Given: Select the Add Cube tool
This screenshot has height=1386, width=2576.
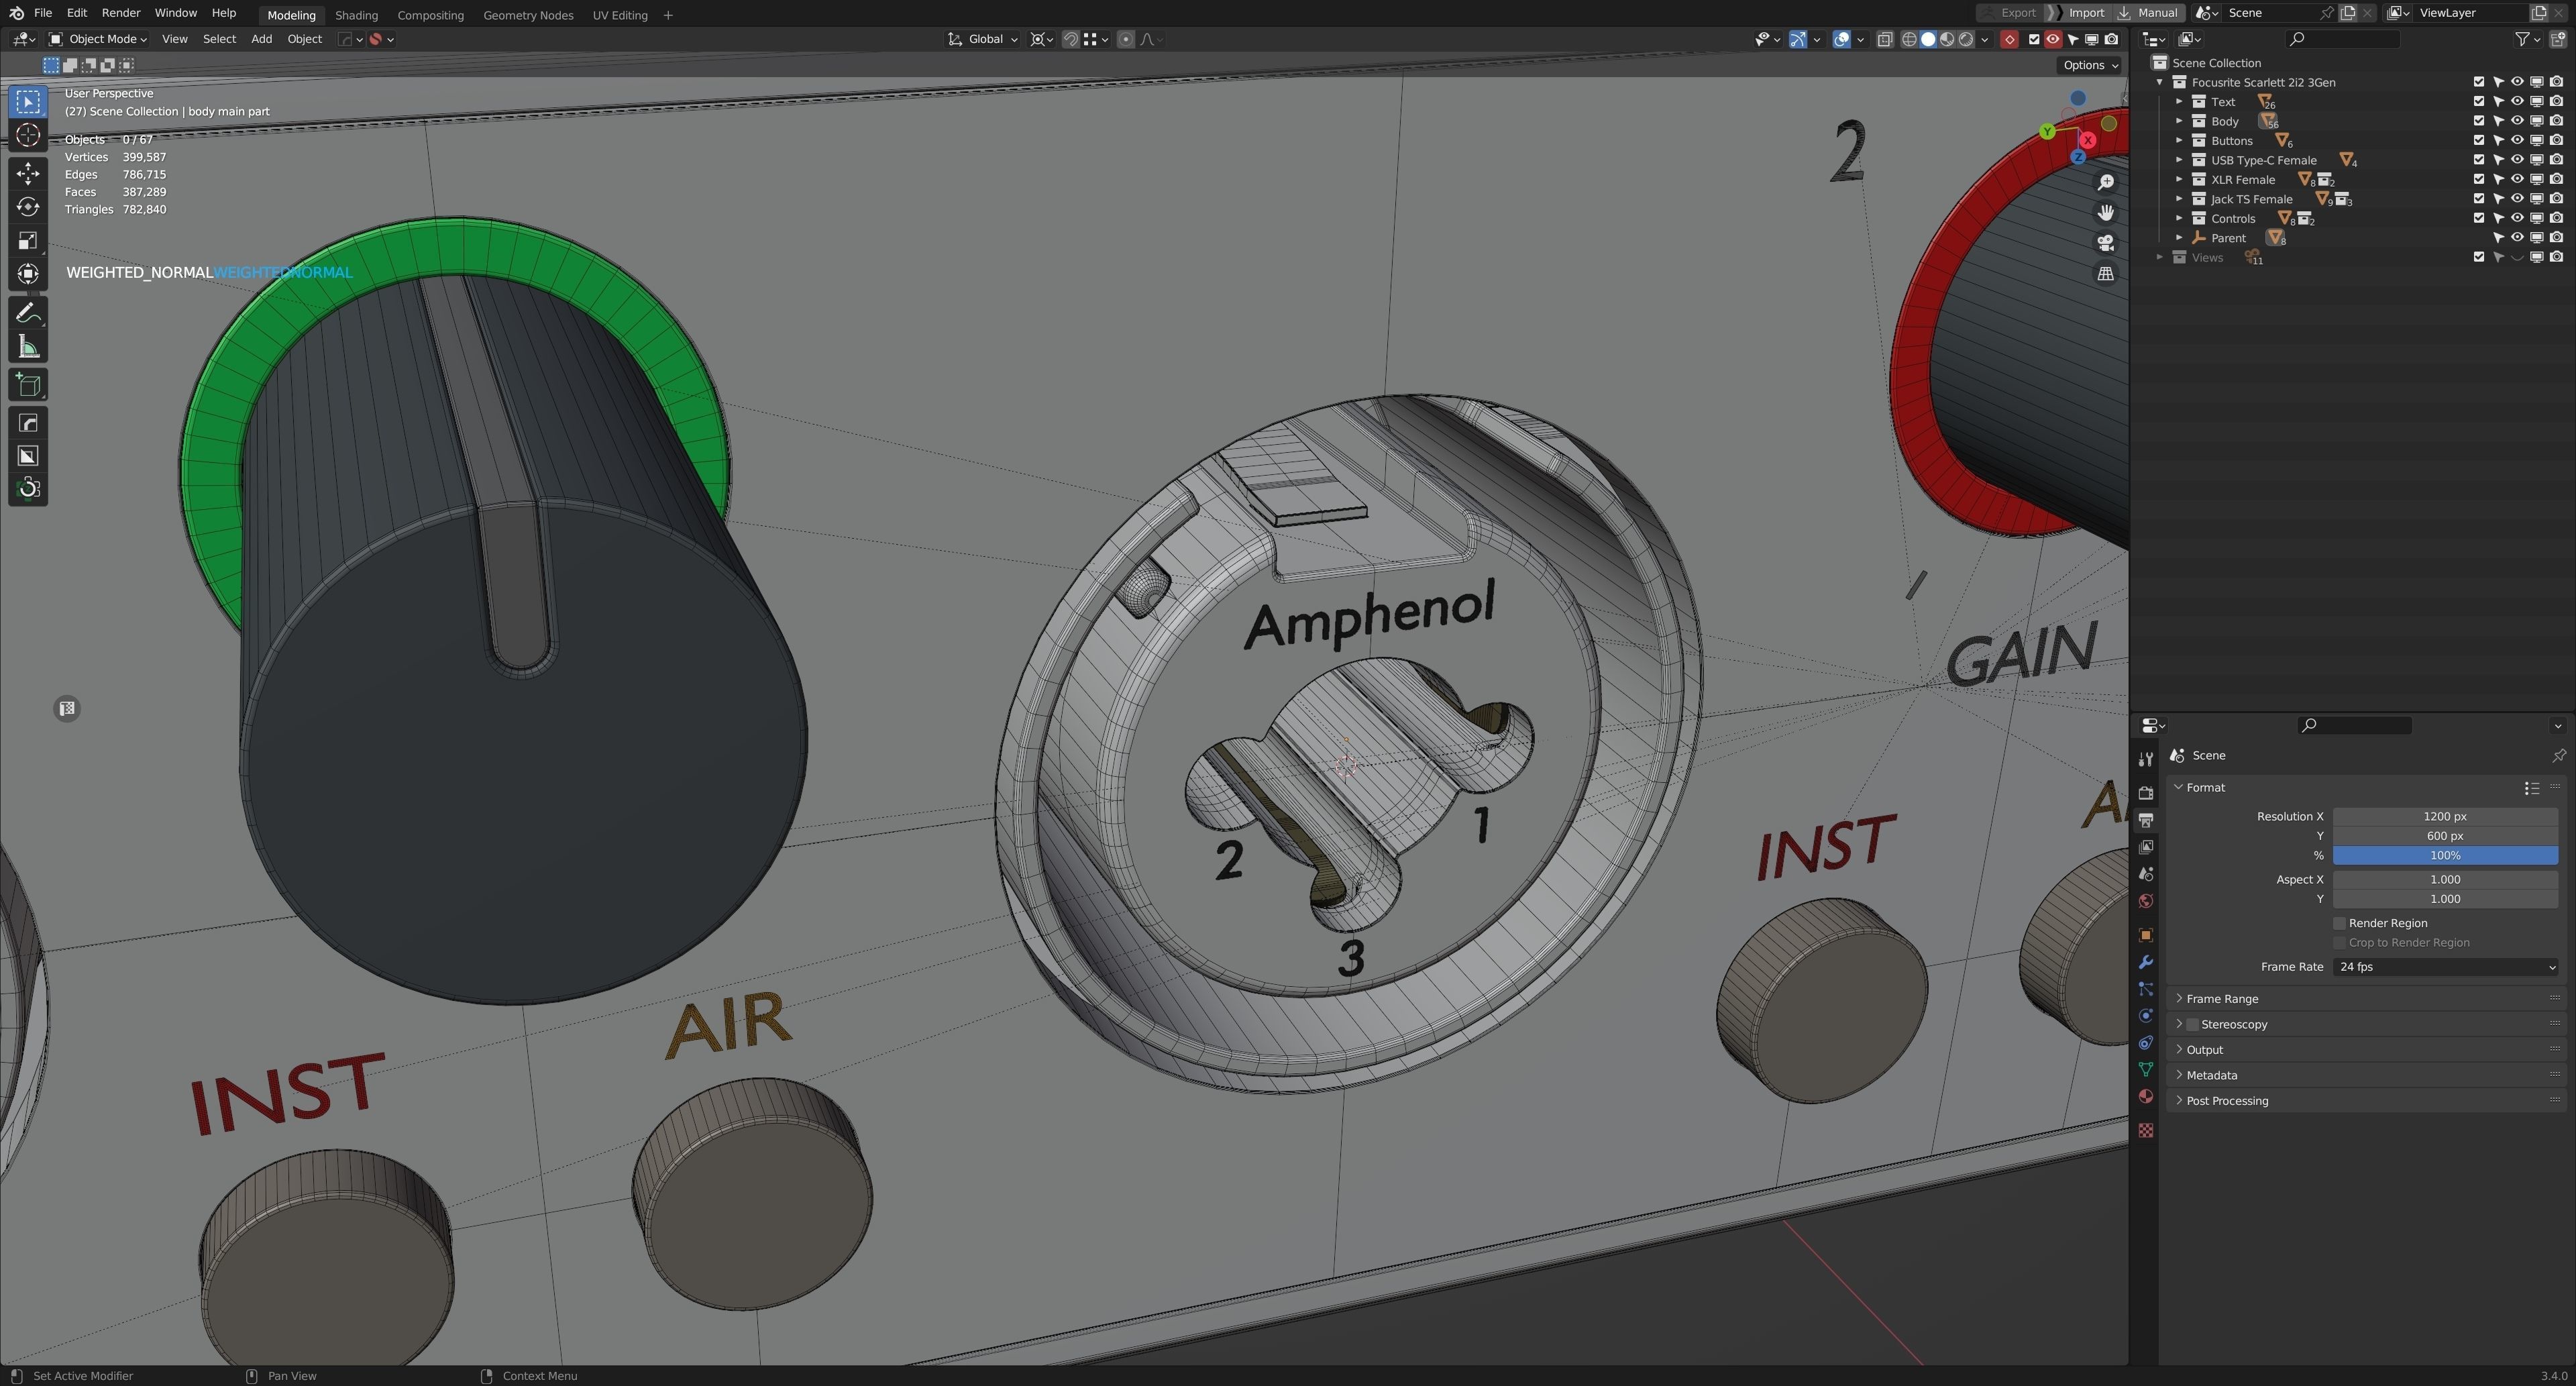Looking at the screenshot, I should (x=28, y=385).
